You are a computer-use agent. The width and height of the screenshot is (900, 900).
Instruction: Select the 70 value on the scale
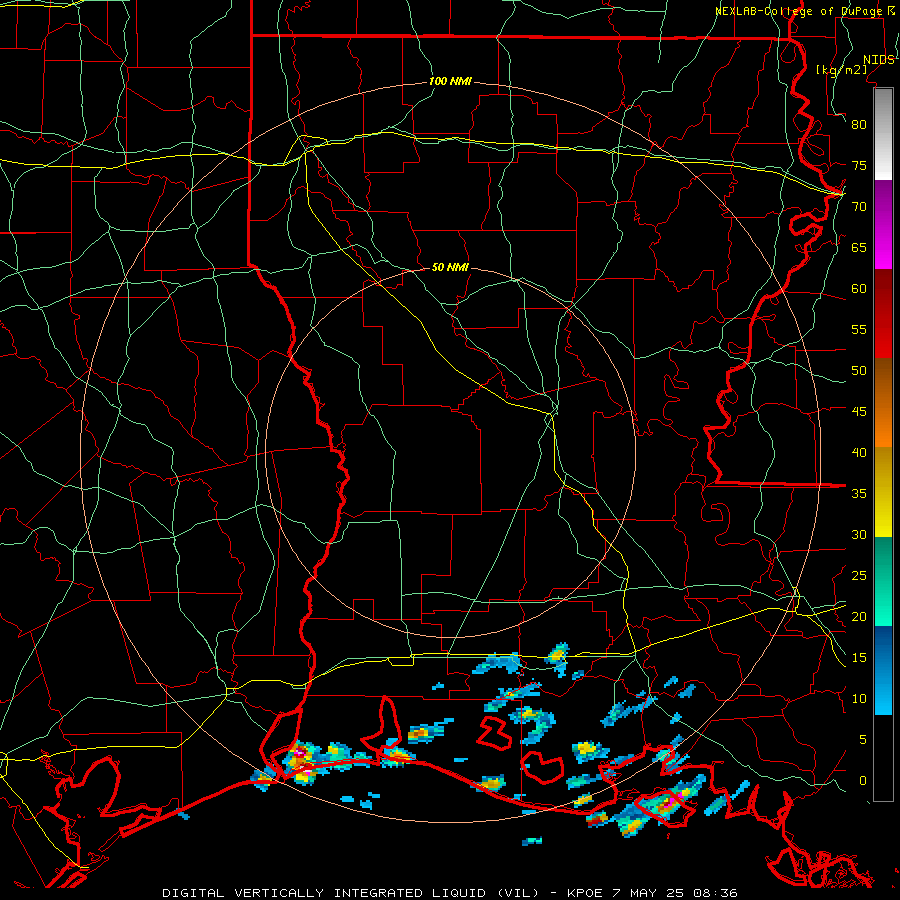[x=859, y=207]
